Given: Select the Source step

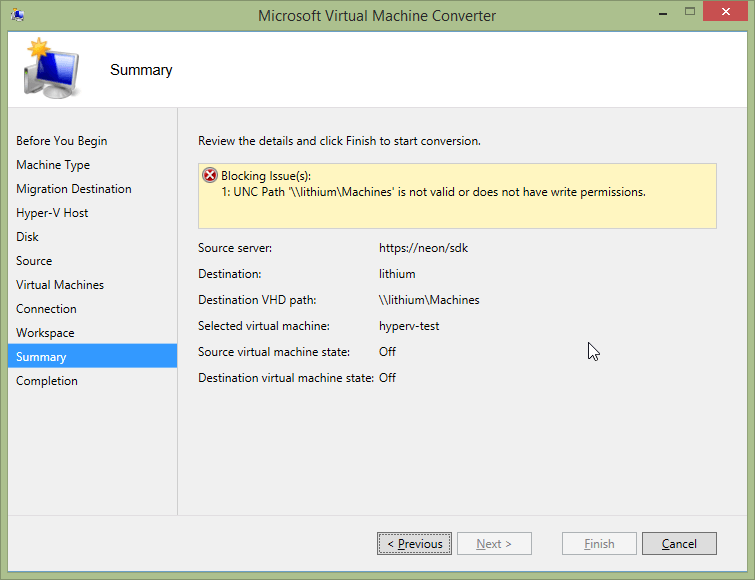Looking at the screenshot, I should coord(34,261).
